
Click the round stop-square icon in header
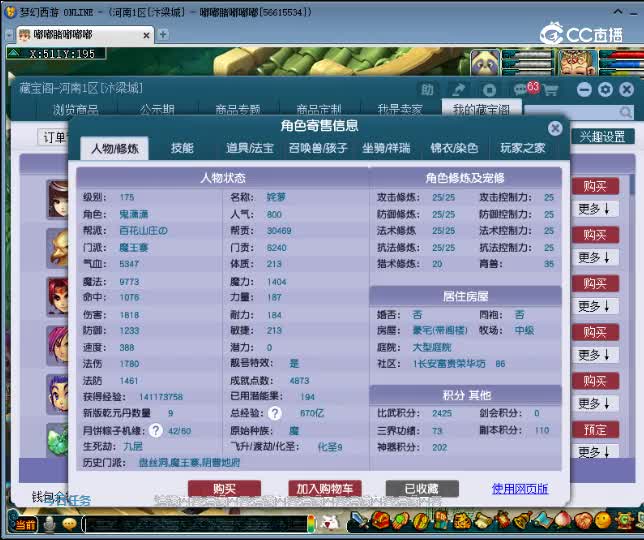[x=489, y=90]
